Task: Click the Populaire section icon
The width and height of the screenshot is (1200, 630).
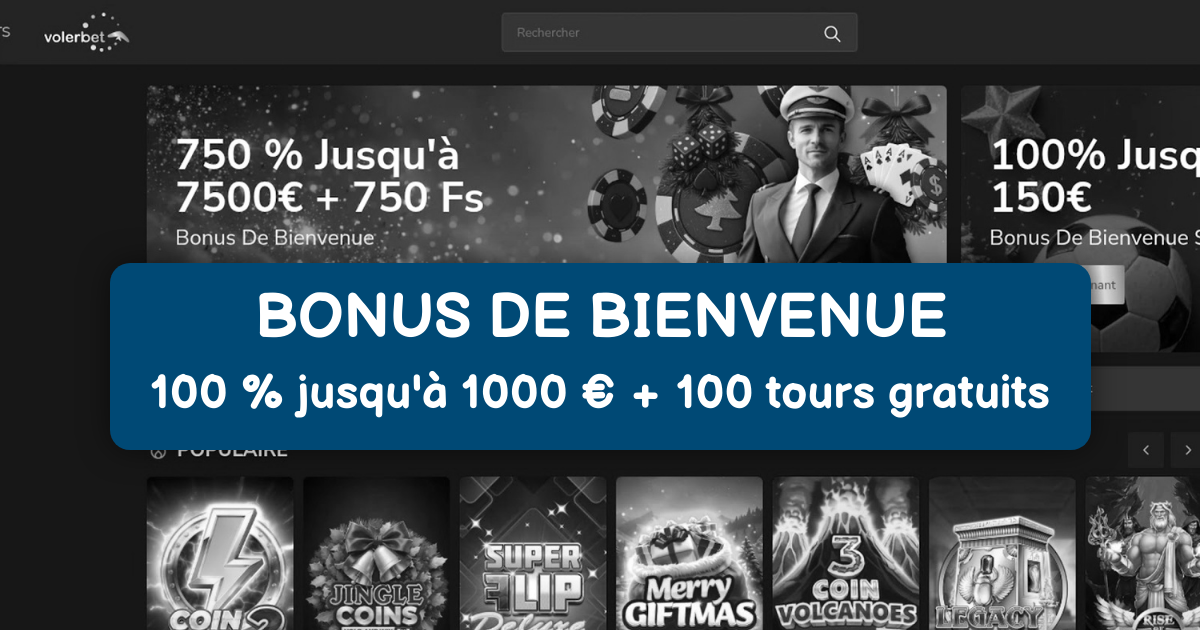Action: [x=157, y=451]
